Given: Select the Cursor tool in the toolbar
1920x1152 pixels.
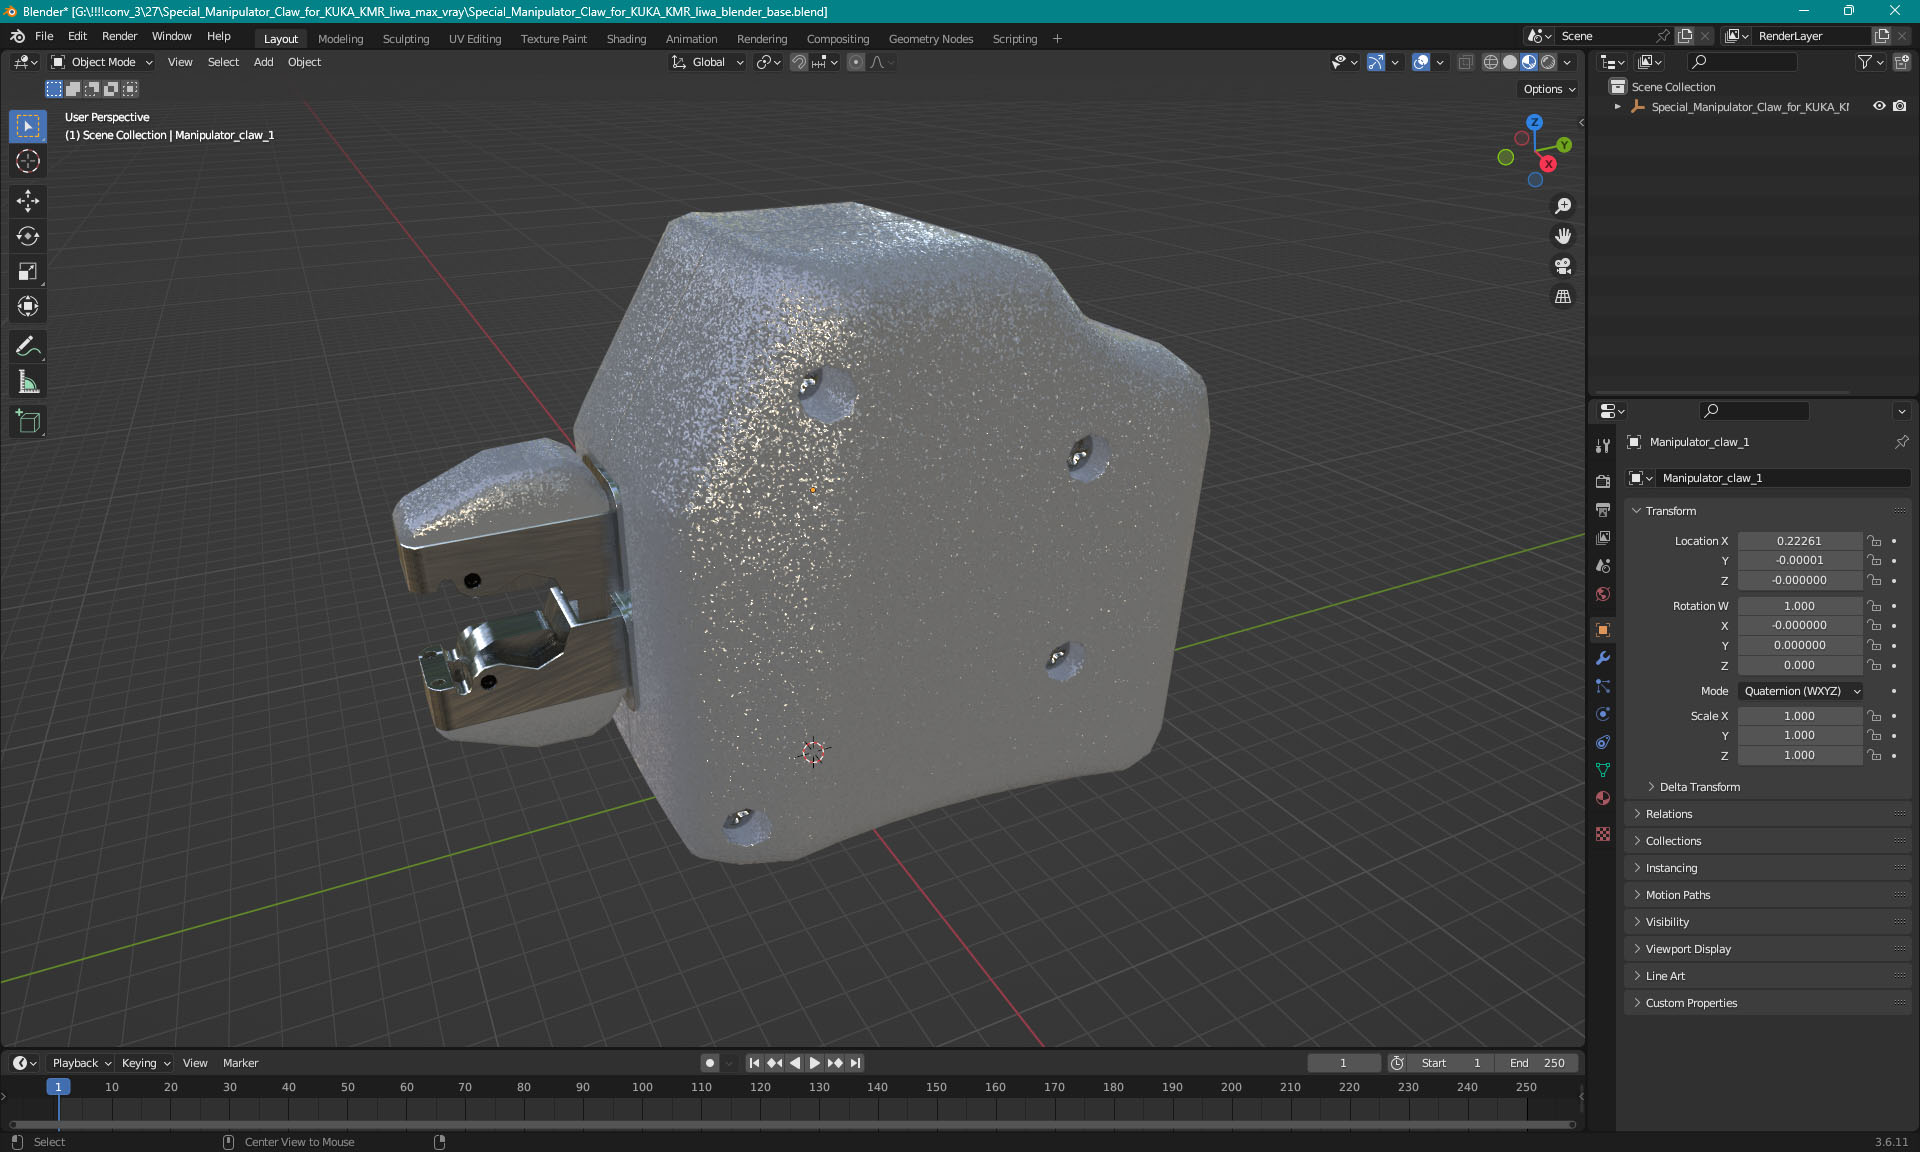Looking at the screenshot, I should pyautogui.click(x=28, y=161).
